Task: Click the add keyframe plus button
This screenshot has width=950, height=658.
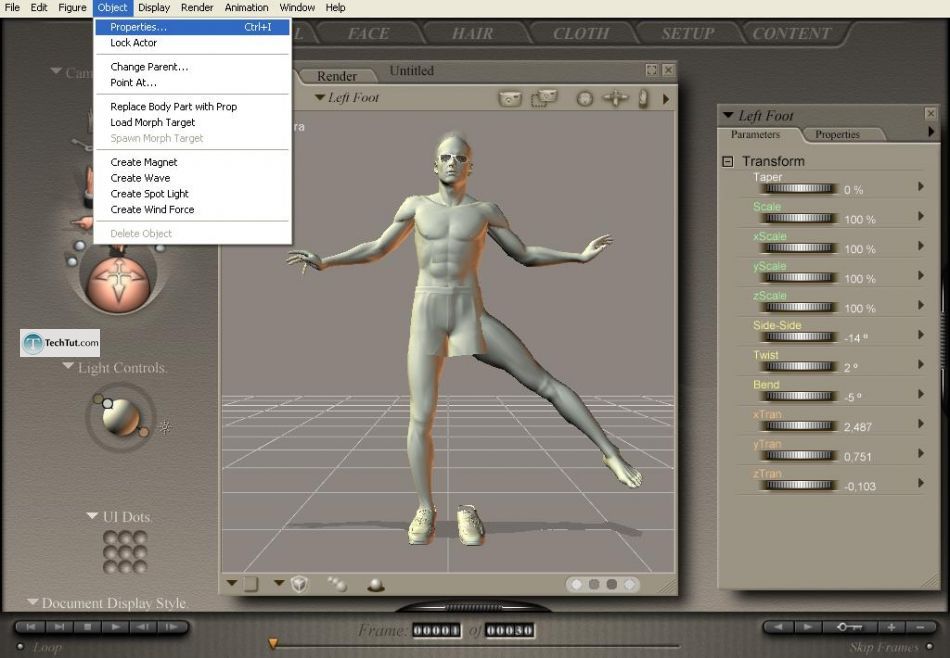Action: point(891,627)
